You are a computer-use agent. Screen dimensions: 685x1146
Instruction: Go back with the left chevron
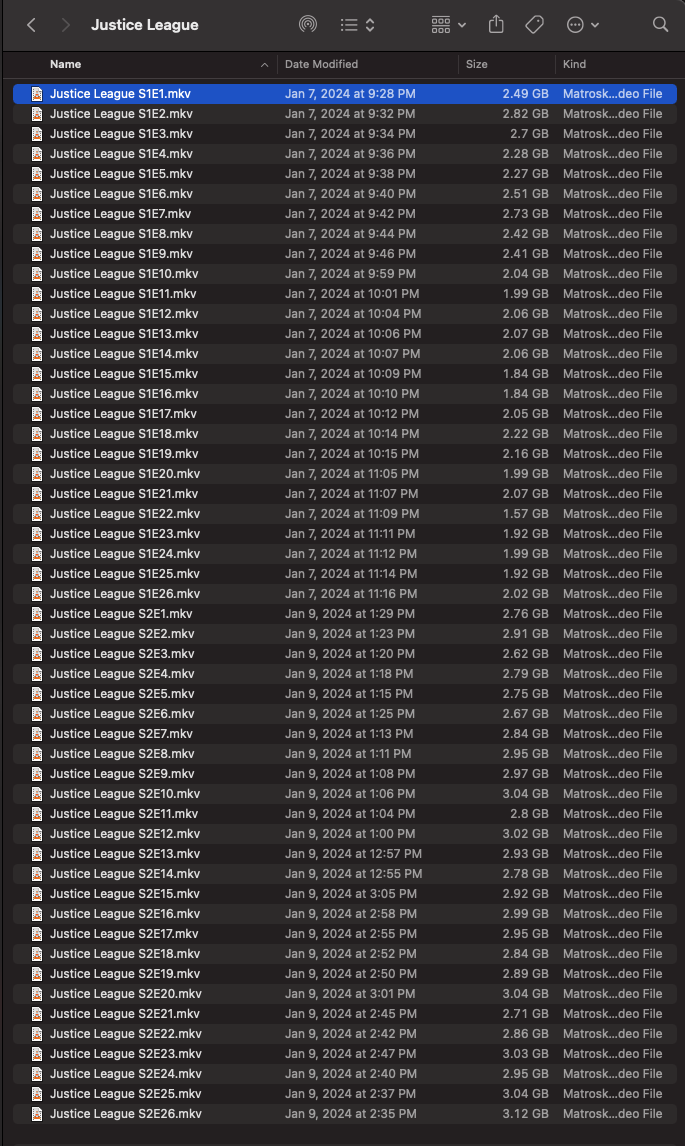coord(31,25)
